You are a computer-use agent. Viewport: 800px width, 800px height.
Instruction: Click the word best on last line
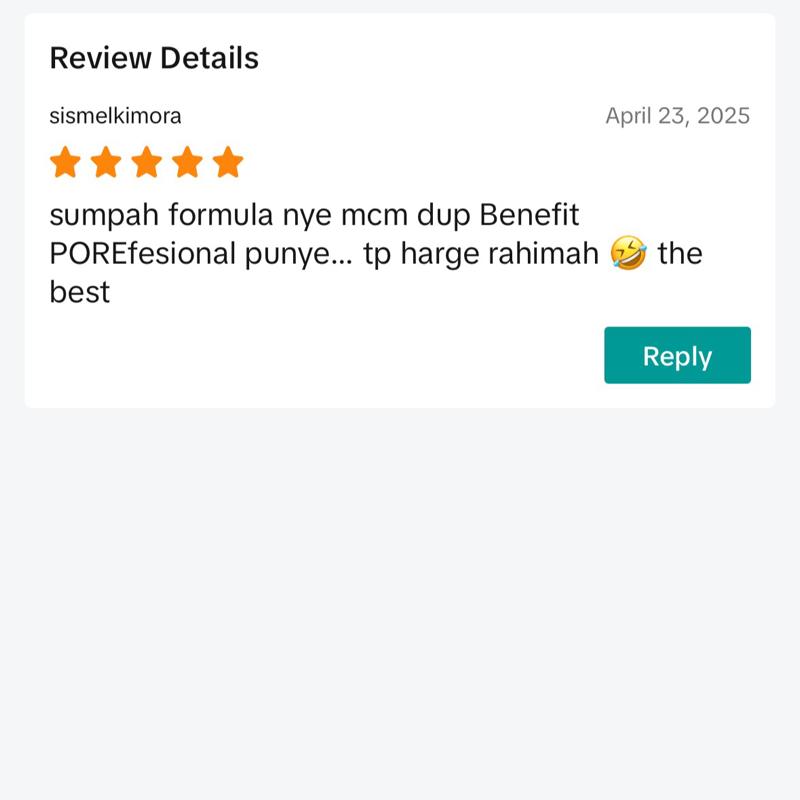(x=80, y=292)
